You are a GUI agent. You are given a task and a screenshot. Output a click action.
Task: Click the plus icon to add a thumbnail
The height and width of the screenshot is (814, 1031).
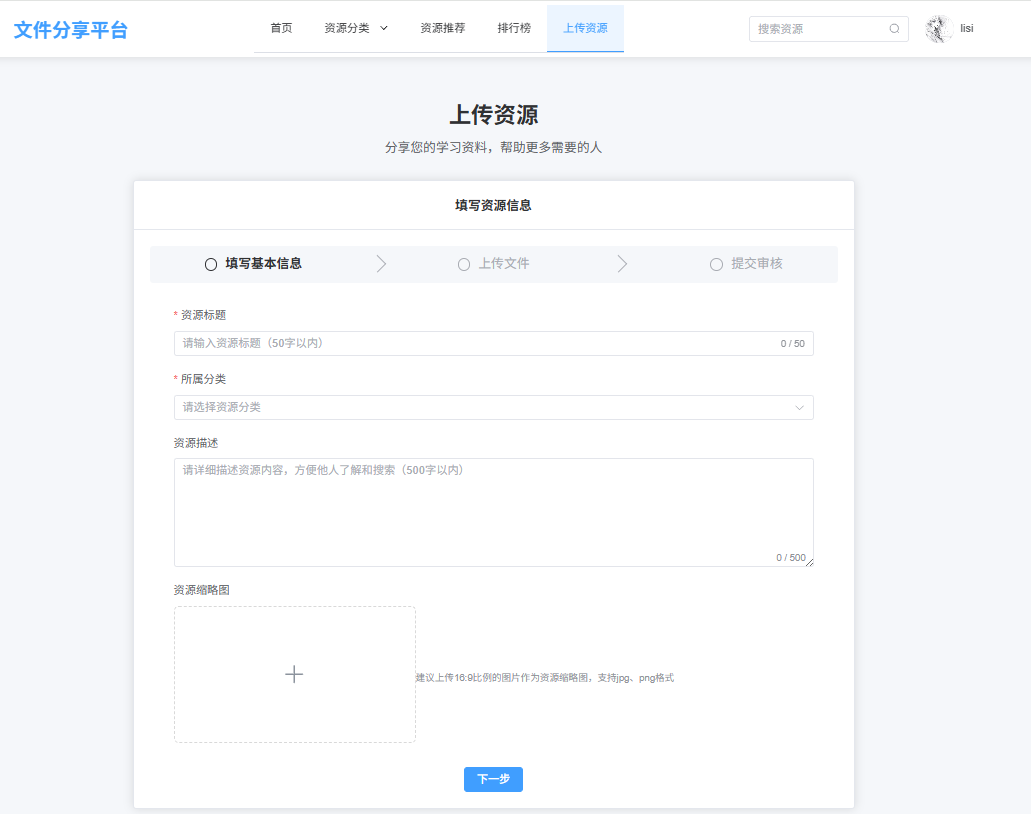(x=294, y=674)
